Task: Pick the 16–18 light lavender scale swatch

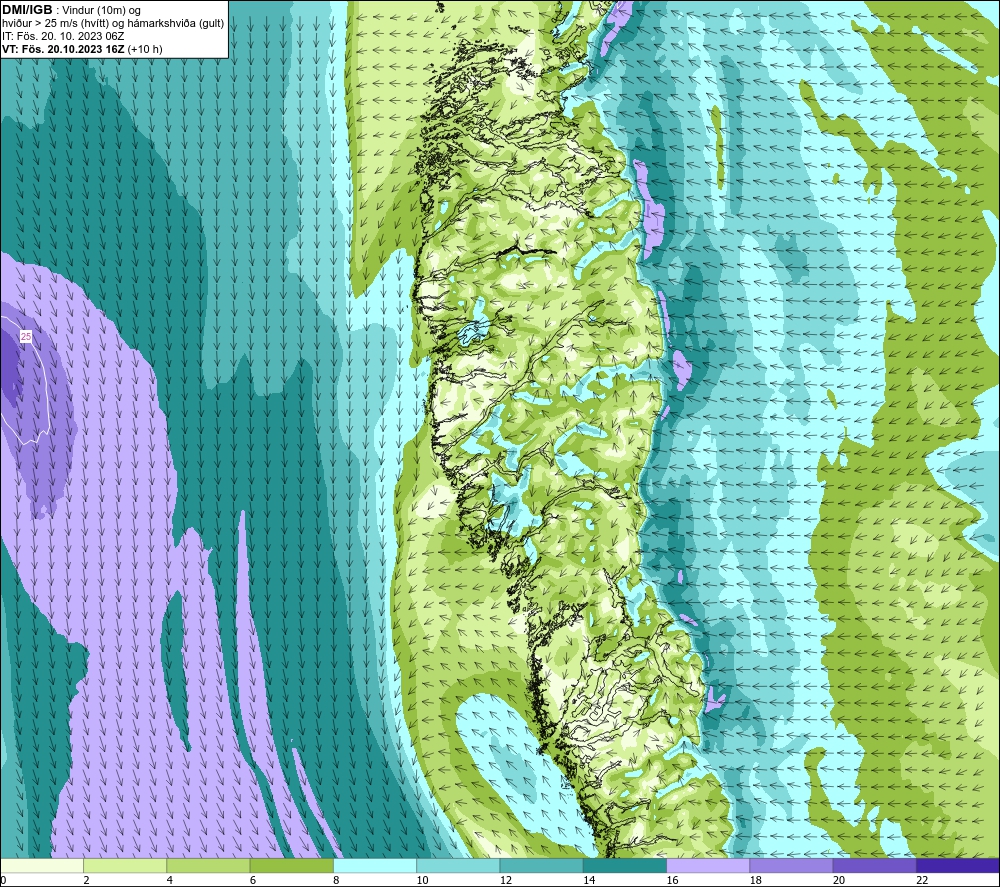Action: (x=708, y=865)
